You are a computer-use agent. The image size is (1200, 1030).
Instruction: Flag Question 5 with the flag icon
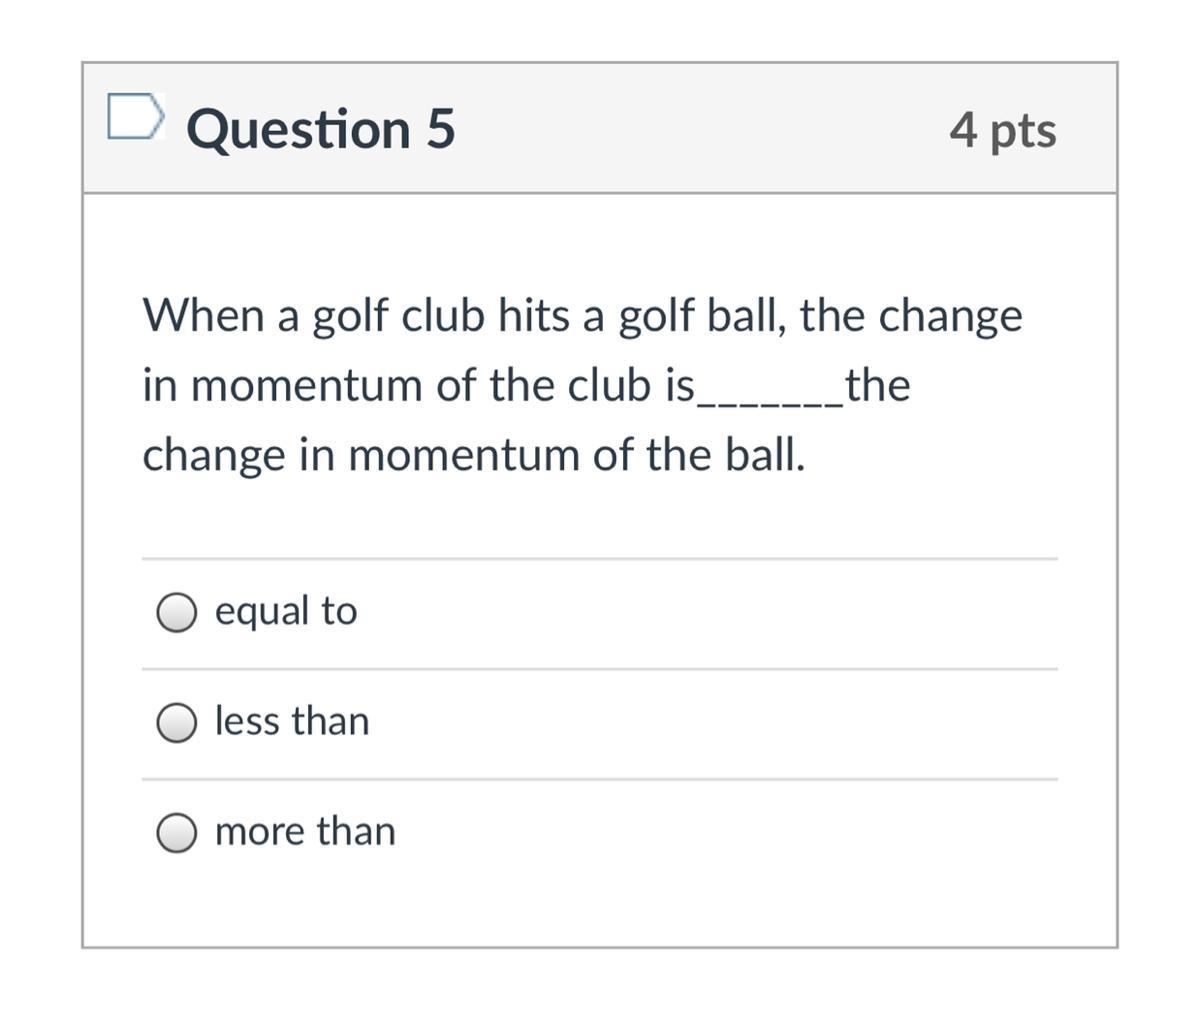click(134, 117)
